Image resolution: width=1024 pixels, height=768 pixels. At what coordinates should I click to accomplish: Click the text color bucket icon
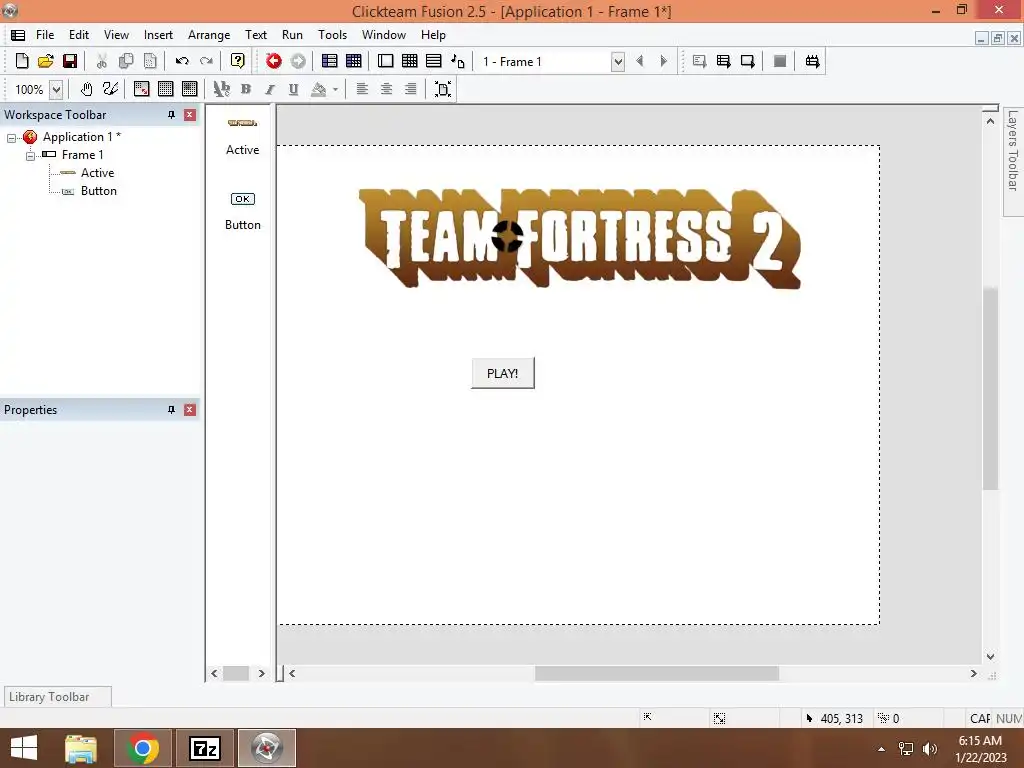(x=319, y=89)
